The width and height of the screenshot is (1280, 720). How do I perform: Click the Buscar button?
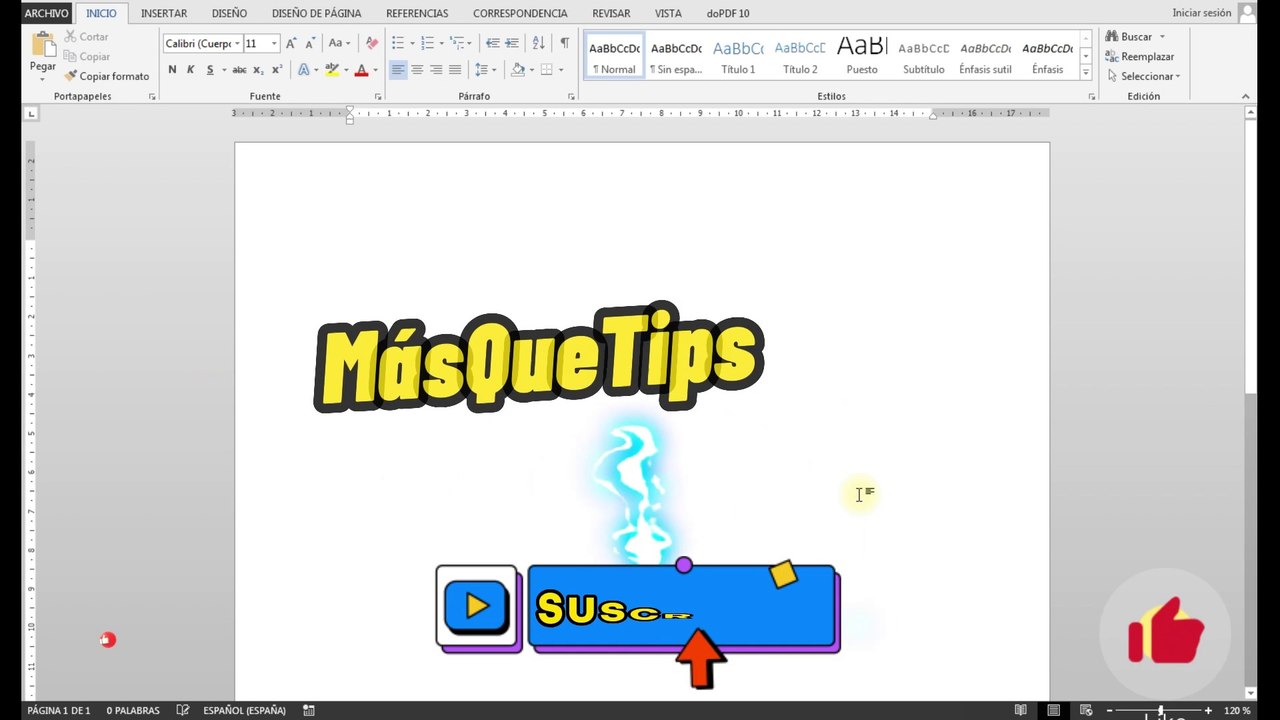tap(1135, 37)
